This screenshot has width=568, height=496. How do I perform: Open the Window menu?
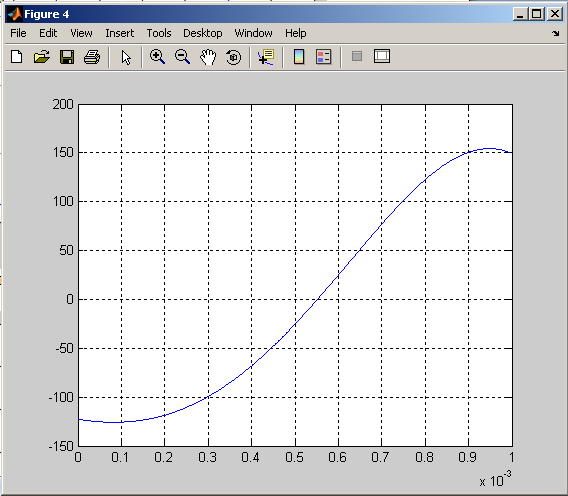click(253, 33)
